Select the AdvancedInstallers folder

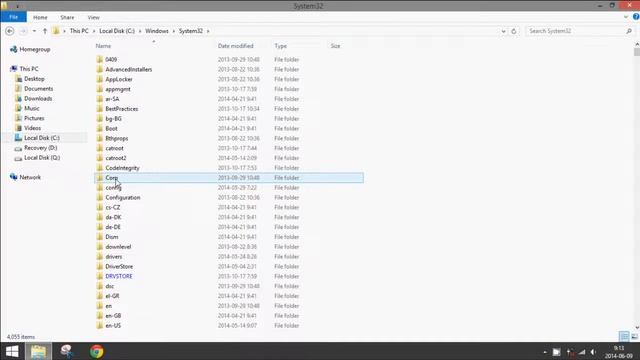tap(129, 69)
